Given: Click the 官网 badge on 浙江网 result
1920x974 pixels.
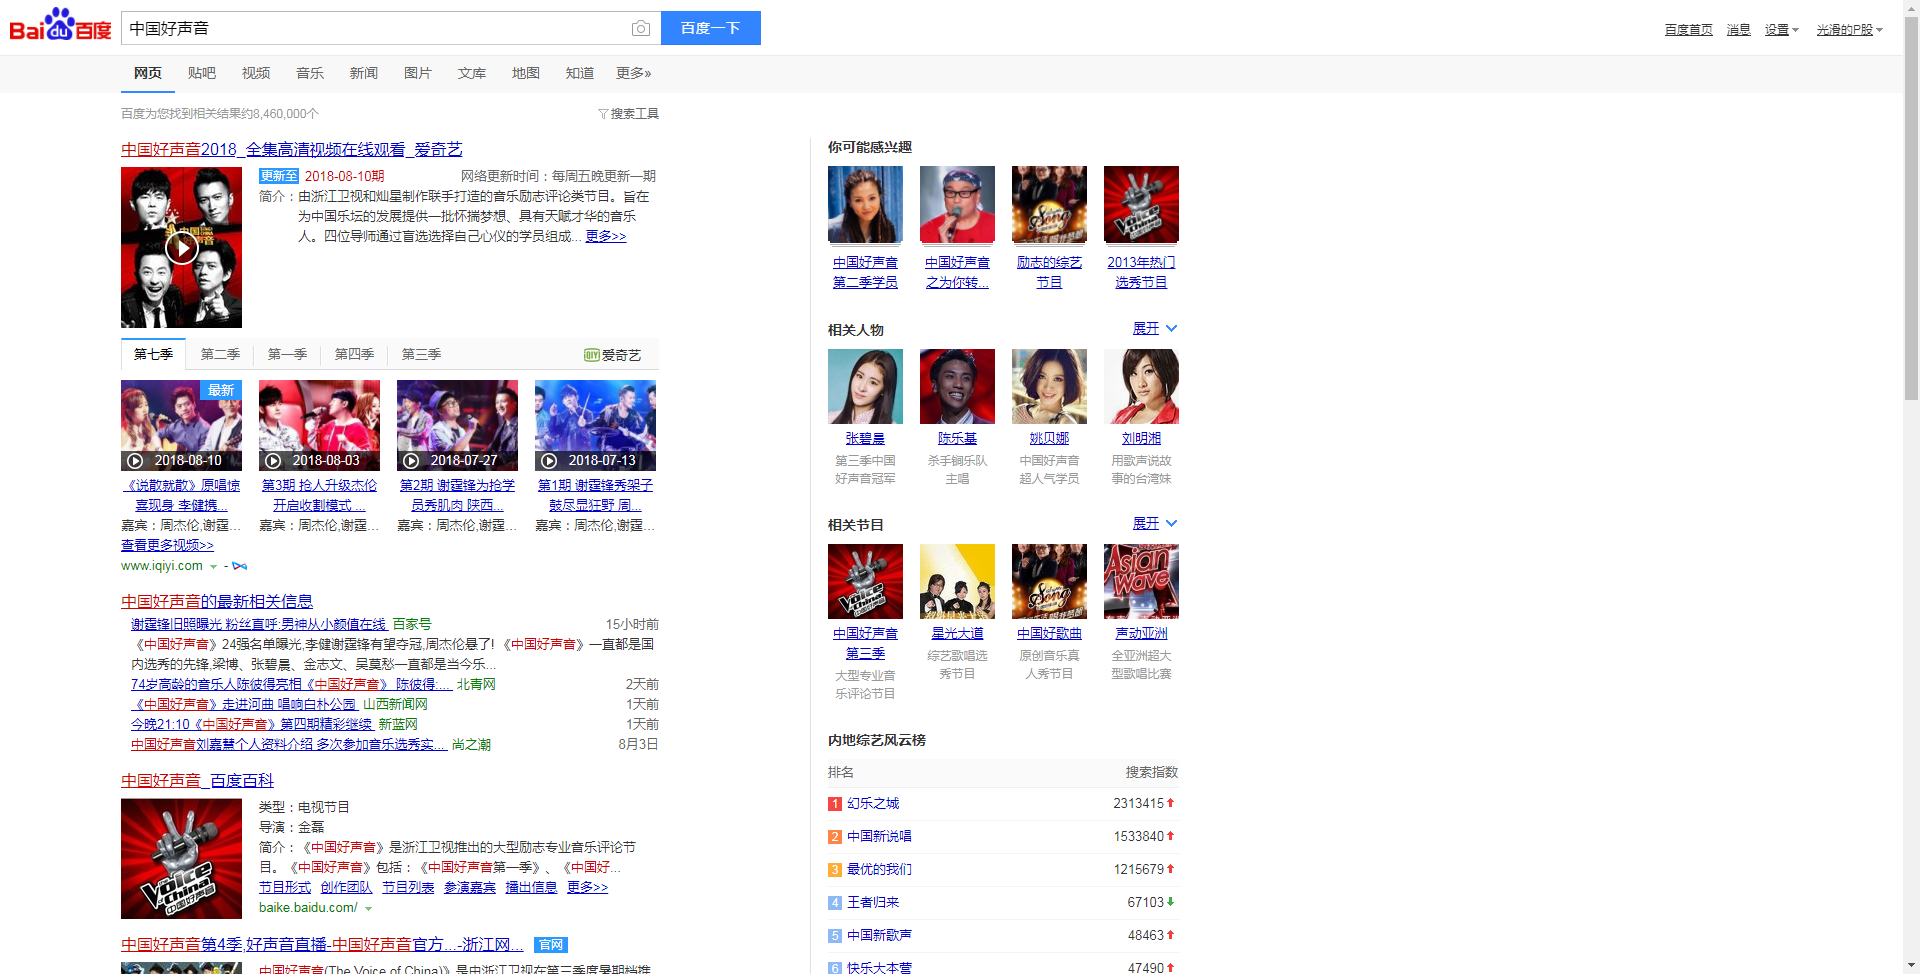Looking at the screenshot, I should click(x=551, y=945).
